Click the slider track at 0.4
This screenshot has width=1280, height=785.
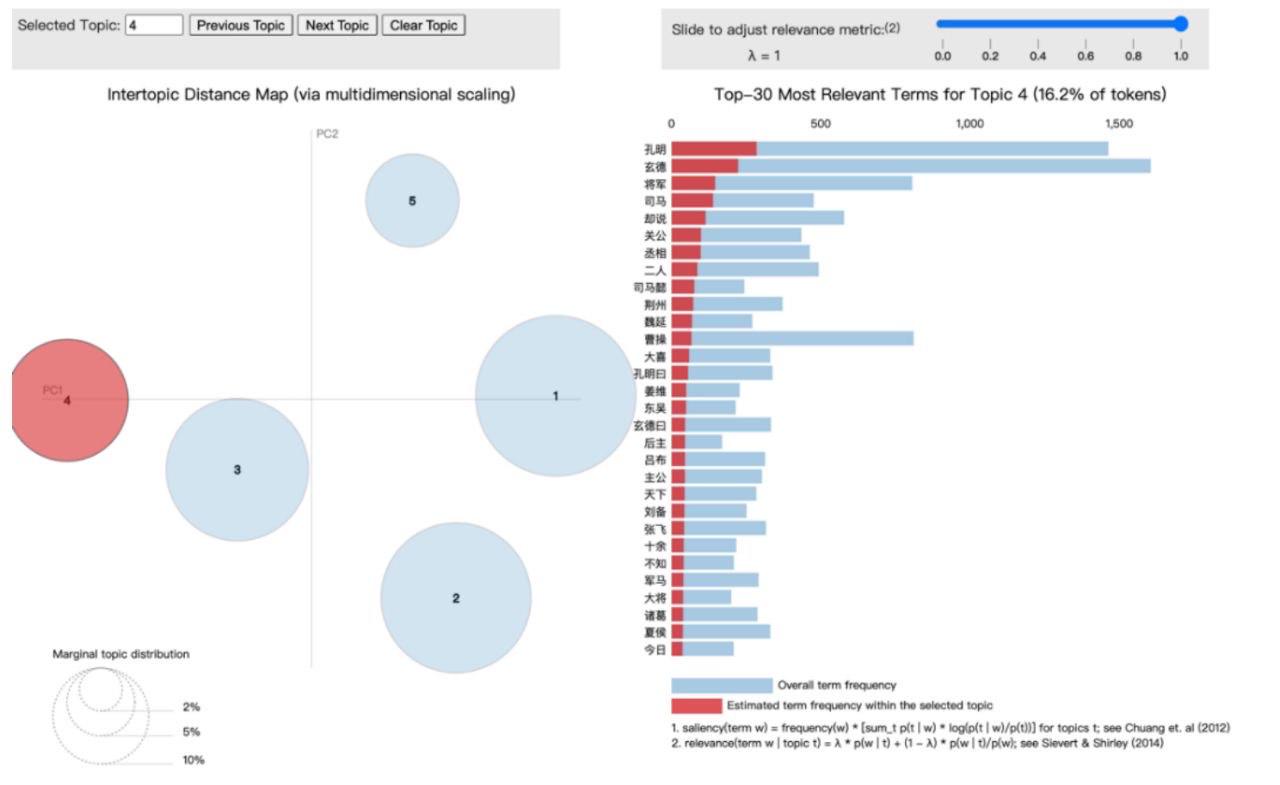(x=1038, y=24)
